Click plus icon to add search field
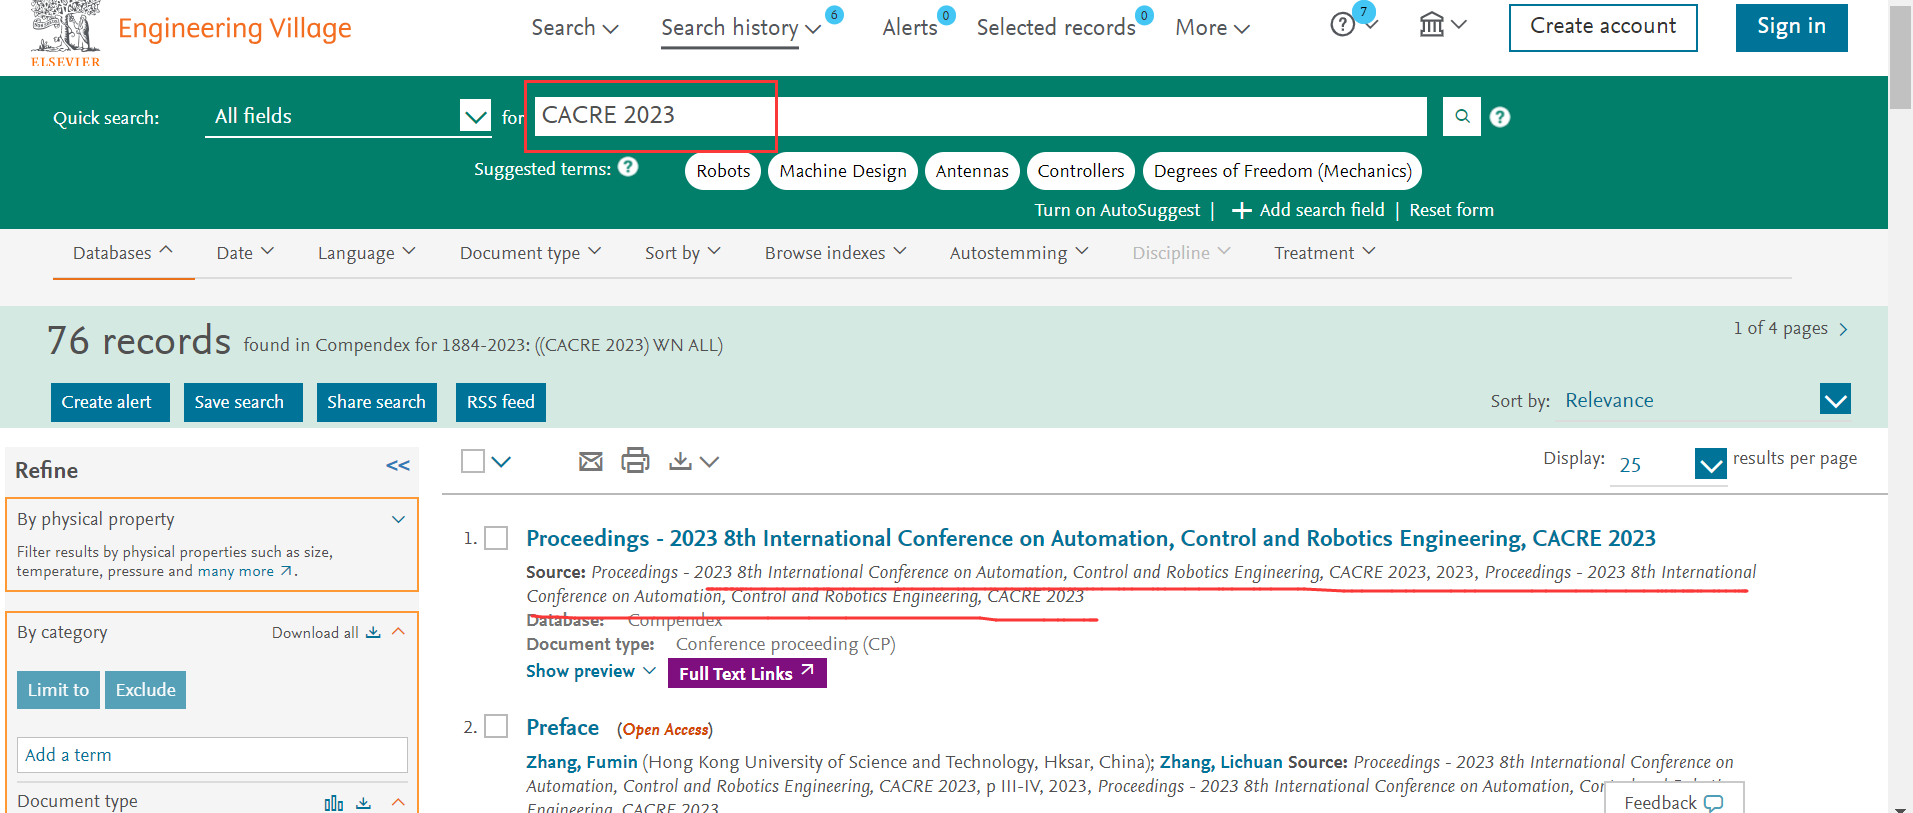This screenshot has width=1913, height=813. (x=1241, y=210)
